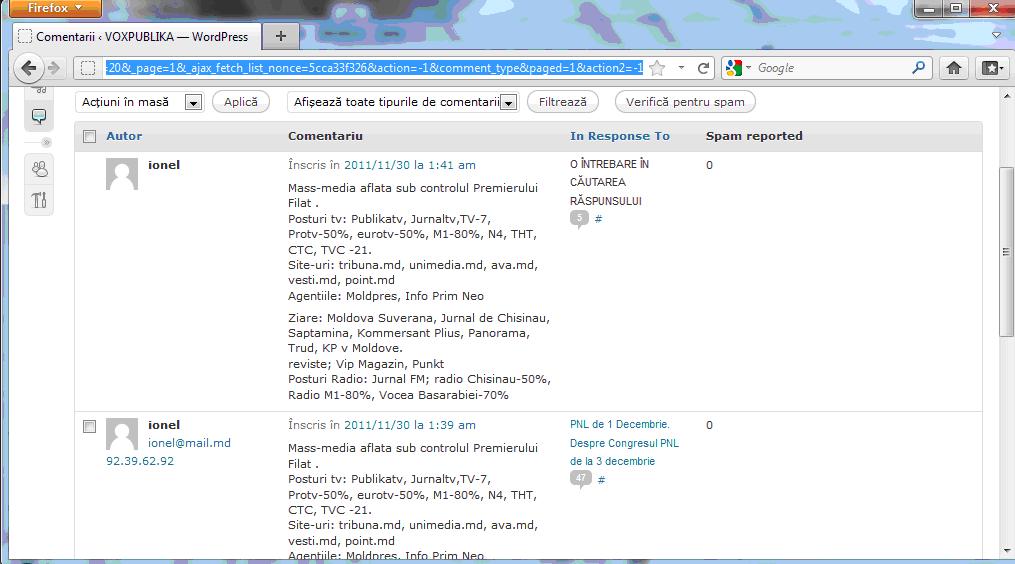
Task: Go back with the browser back arrow
Action: tap(28, 67)
